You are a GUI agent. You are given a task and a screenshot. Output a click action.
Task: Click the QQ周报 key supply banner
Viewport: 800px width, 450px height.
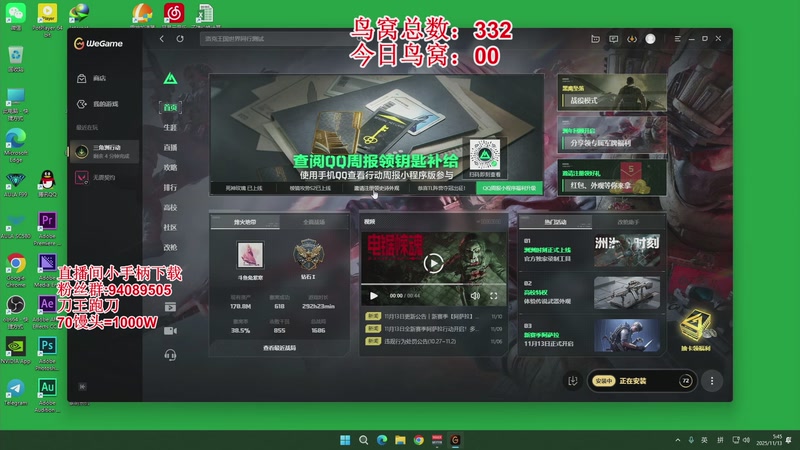tap(377, 129)
